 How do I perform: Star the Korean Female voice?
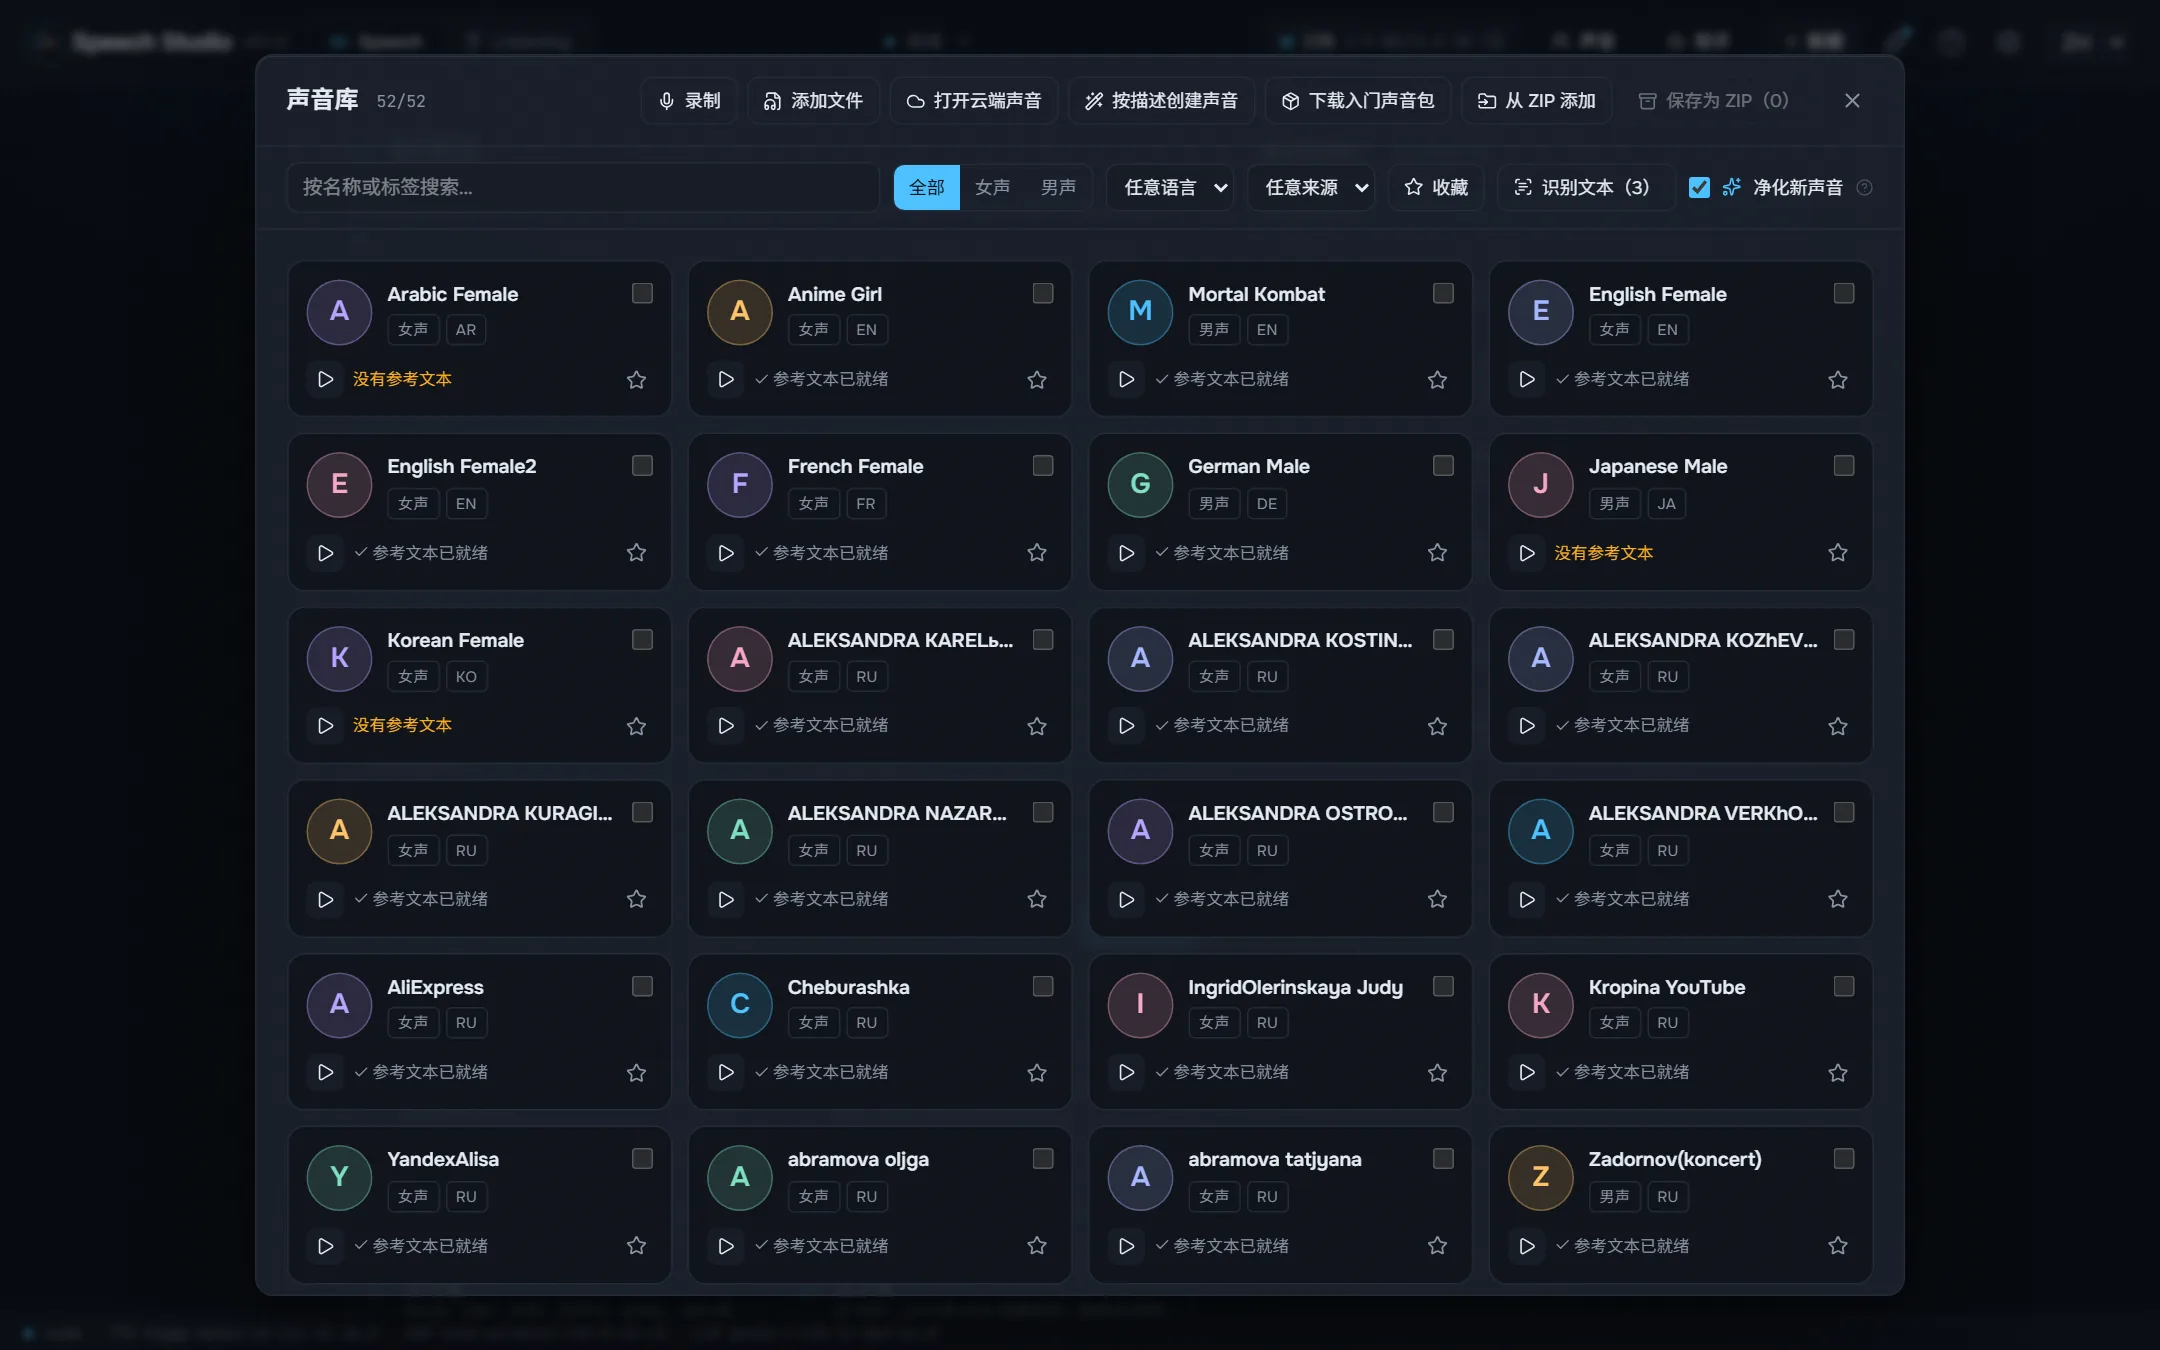(x=636, y=726)
